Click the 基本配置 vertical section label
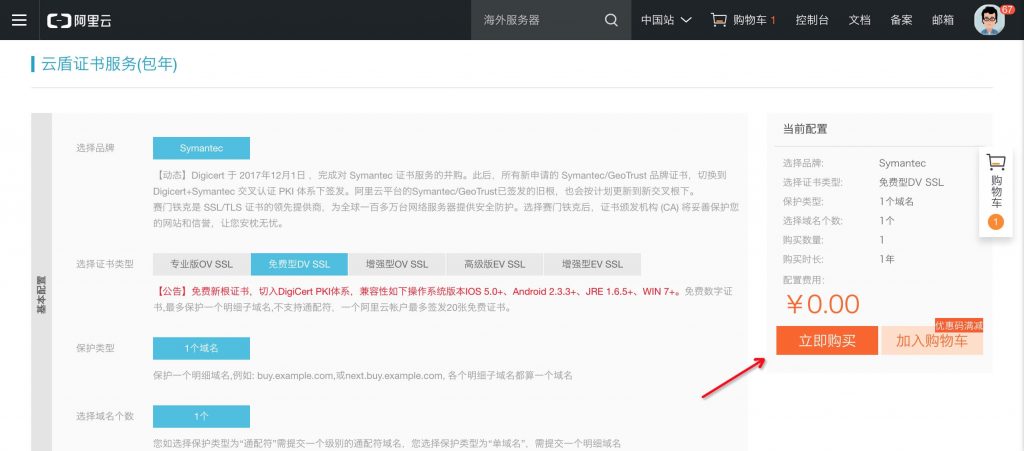This screenshot has height=451, width=1024. [x=41, y=295]
